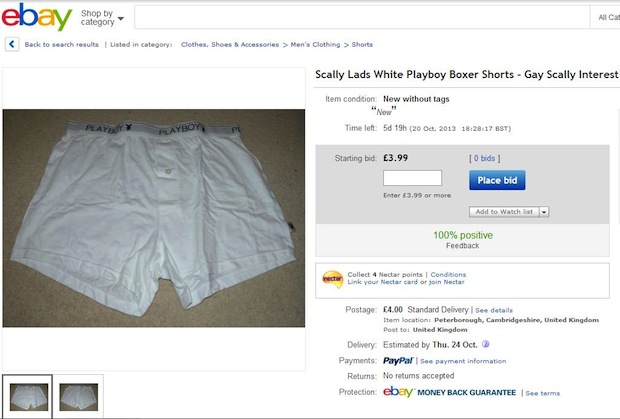Open the All Categories search dropdown
The width and height of the screenshot is (620, 419).
(607, 17)
